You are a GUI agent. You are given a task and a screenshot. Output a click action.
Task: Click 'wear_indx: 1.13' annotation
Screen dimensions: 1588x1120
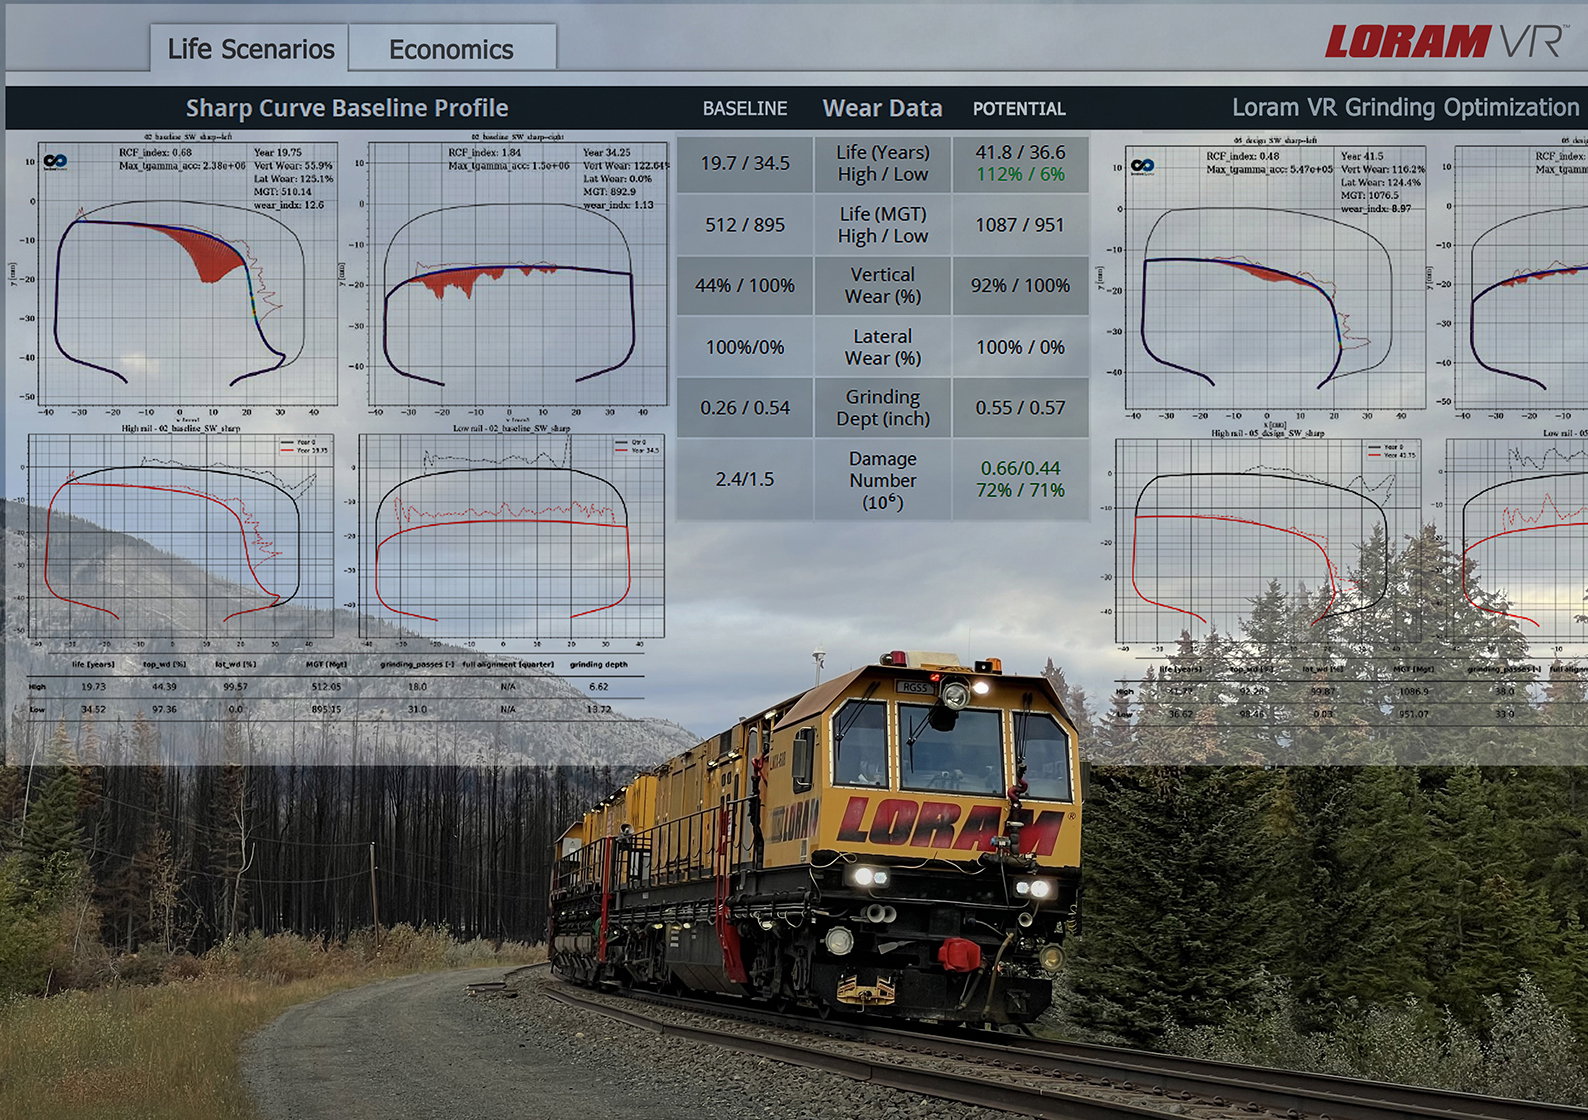618,204
